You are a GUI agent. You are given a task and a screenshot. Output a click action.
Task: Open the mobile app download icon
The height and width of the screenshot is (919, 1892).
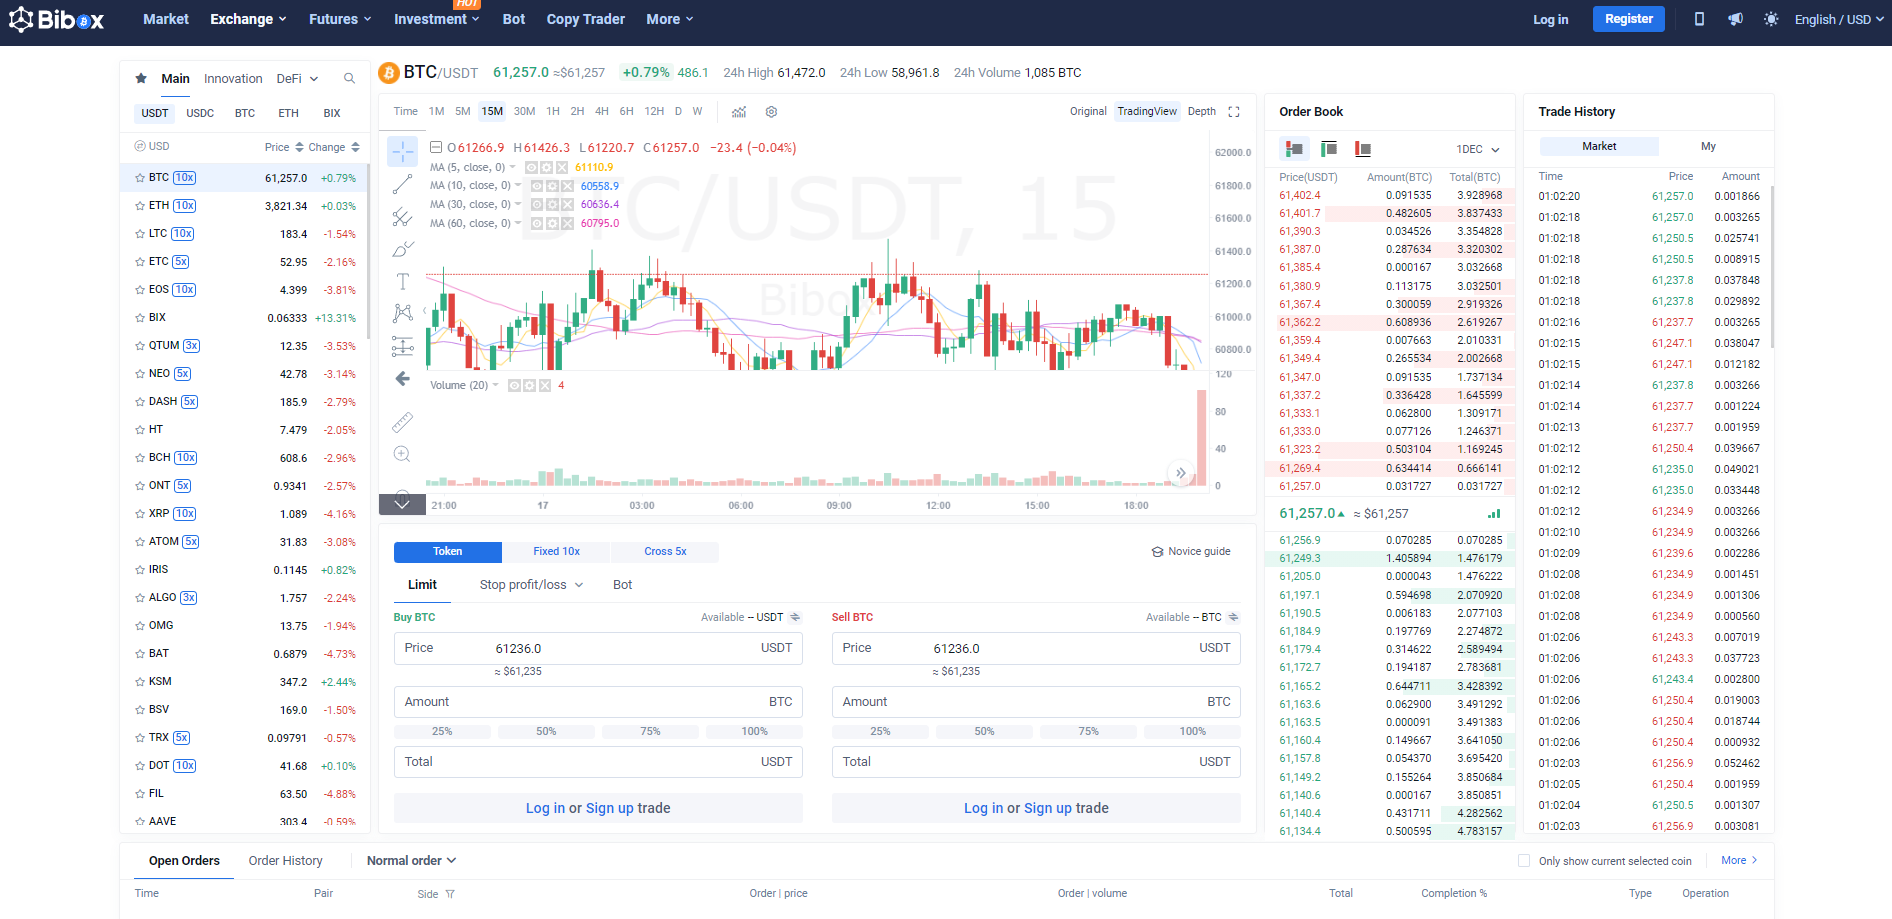click(x=1699, y=19)
